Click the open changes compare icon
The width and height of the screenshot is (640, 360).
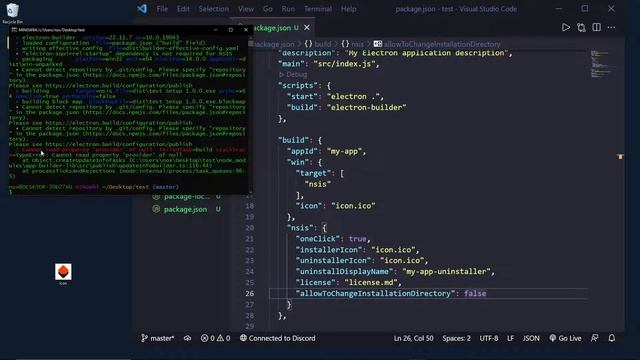[581, 27]
